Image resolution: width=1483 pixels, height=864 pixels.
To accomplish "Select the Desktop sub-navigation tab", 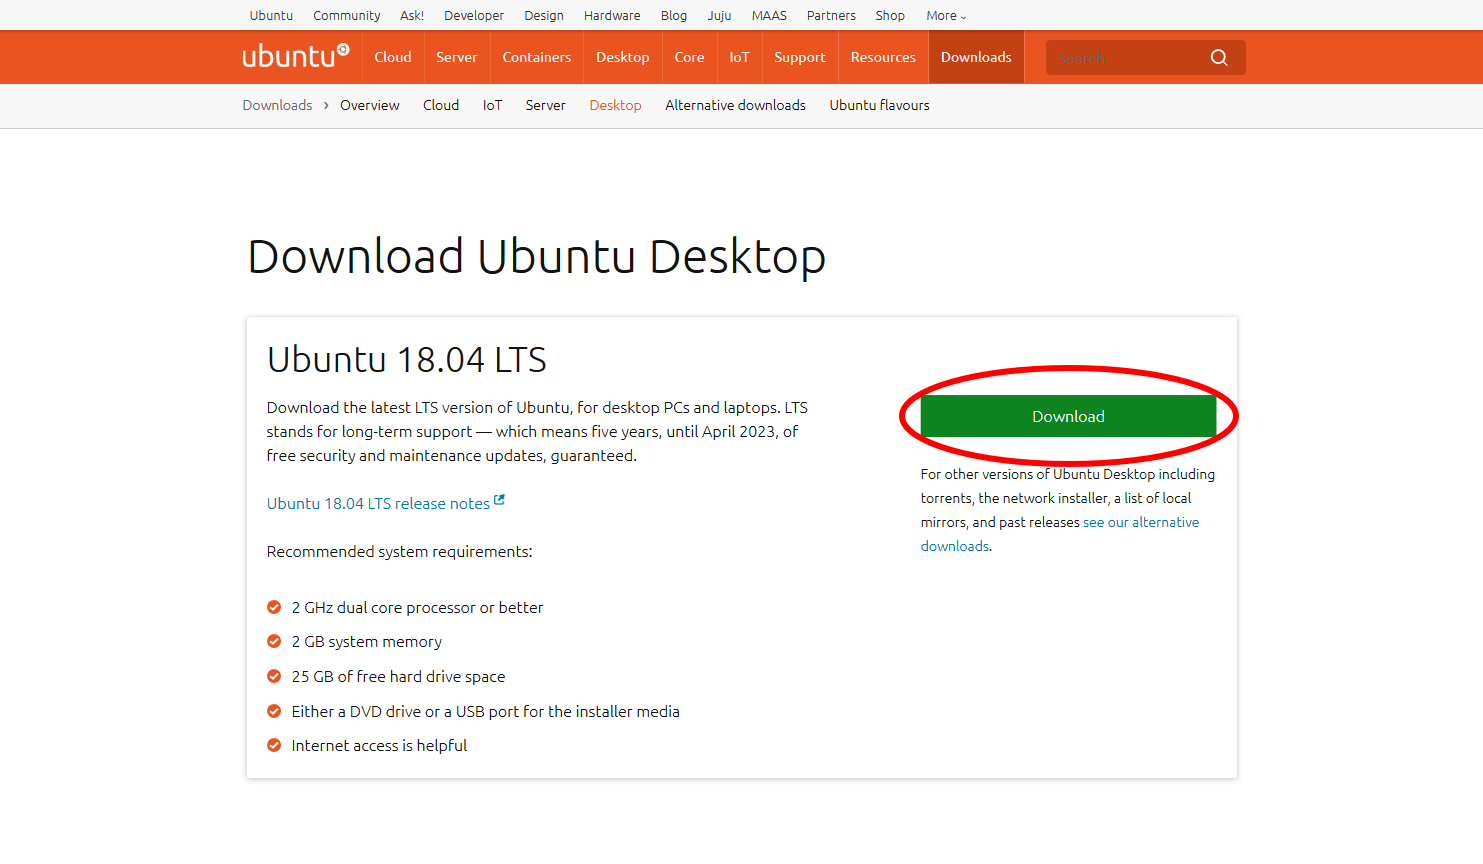I will click(x=615, y=105).
